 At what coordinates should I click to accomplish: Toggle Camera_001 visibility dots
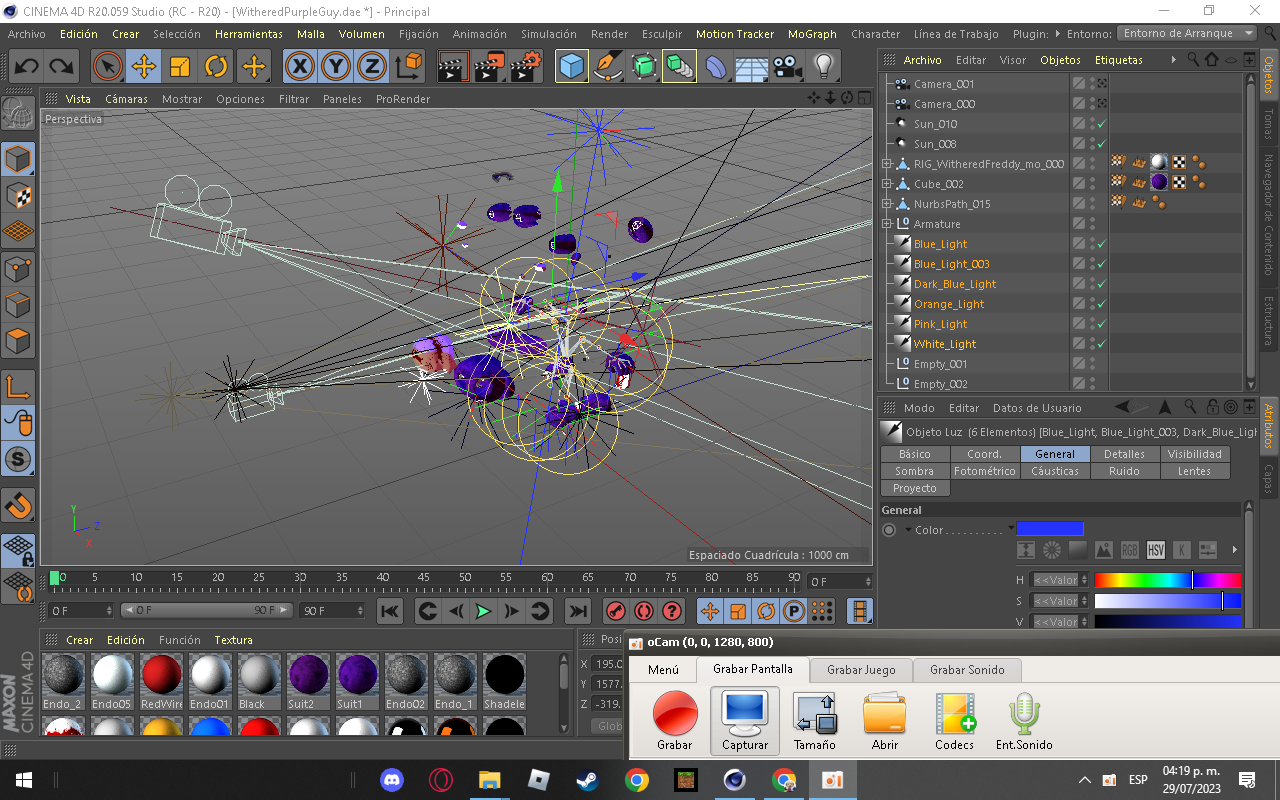point(1092,84)
